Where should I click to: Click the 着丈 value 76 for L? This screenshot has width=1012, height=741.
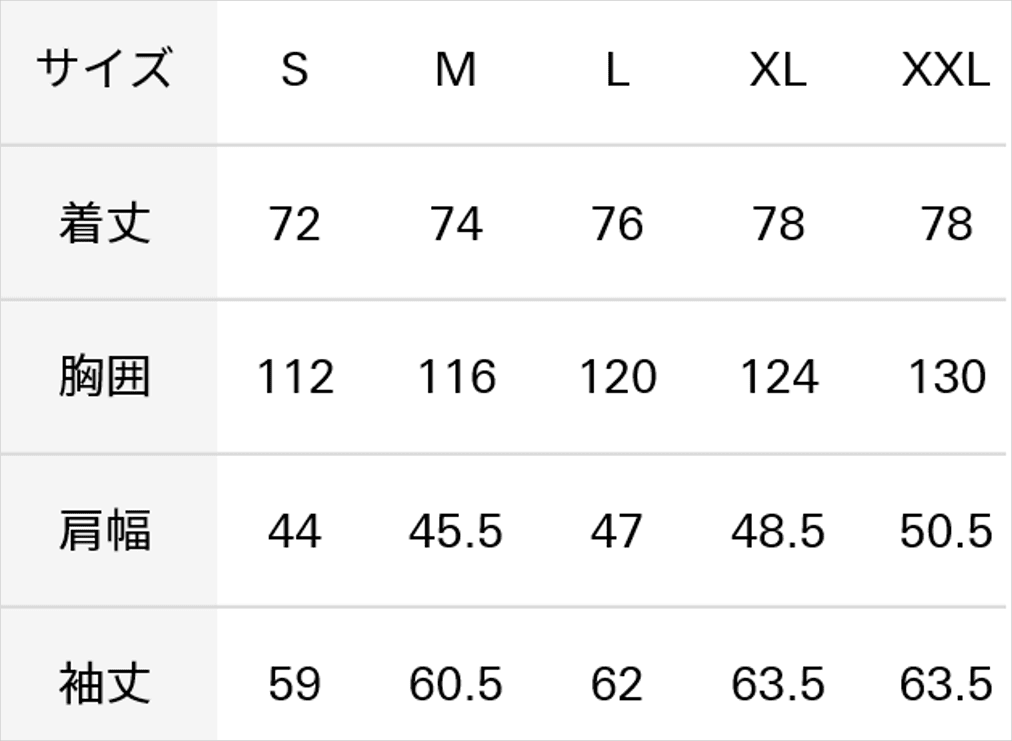click(x=617, y=224)
